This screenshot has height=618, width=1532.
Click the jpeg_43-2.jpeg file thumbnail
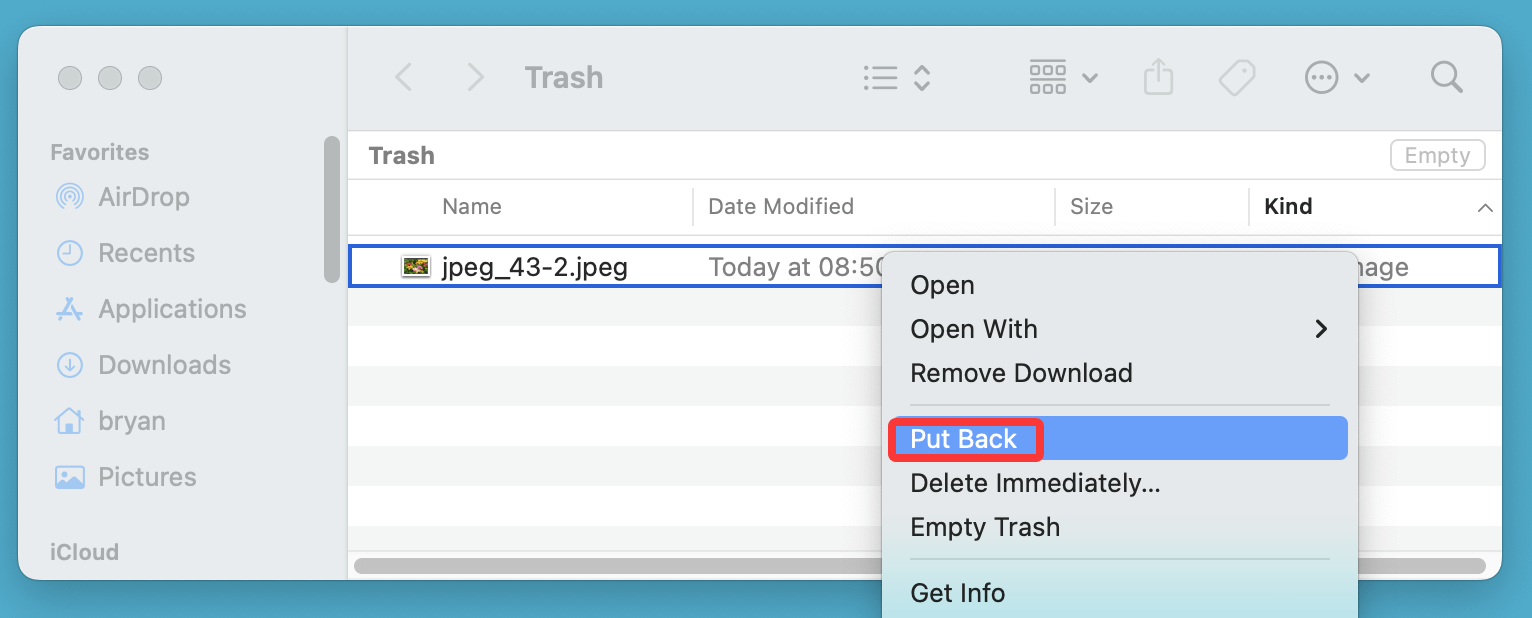(416, 266)
